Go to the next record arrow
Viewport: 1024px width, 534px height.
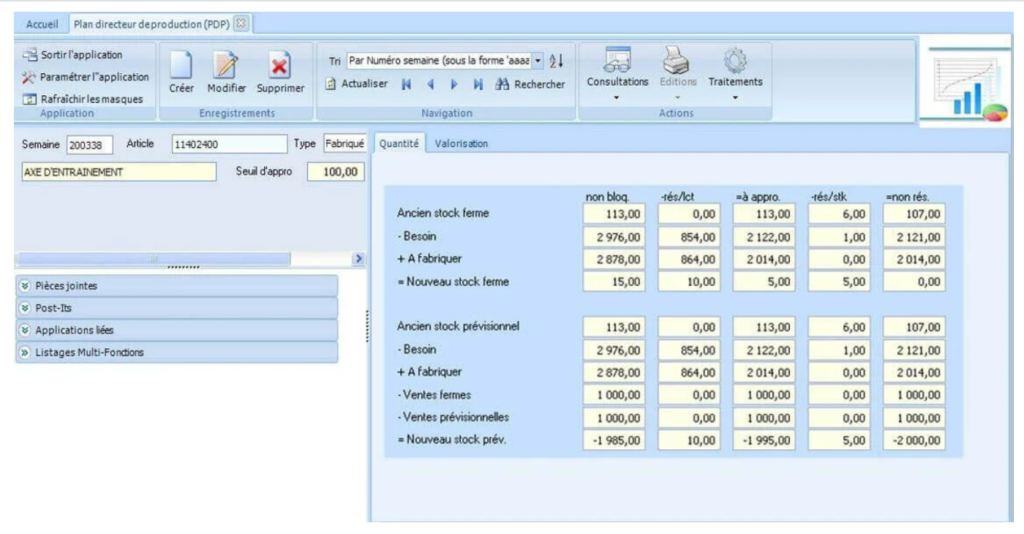pyautogui.click(x=454, y=85)
